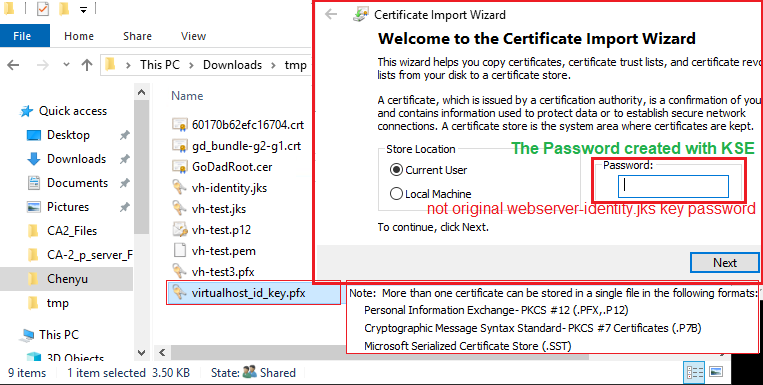763x385 pixels.
Task: Go back in Certificate Import Wizard
Action: (331, 14)
